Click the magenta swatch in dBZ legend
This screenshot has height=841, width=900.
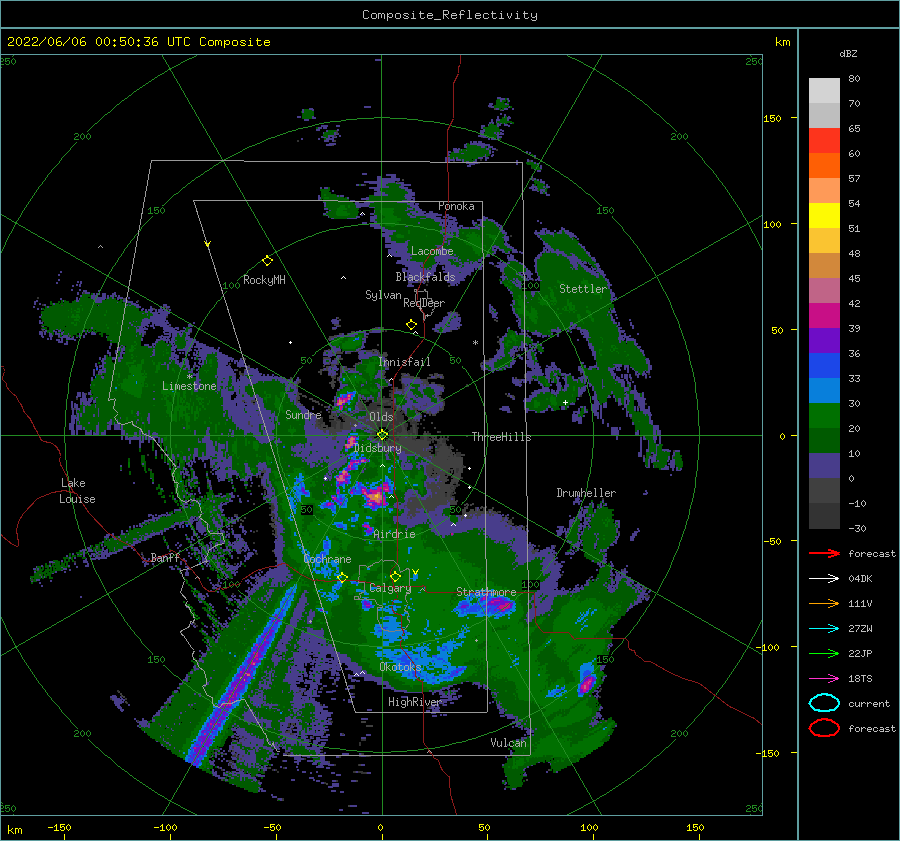point(824,316)
